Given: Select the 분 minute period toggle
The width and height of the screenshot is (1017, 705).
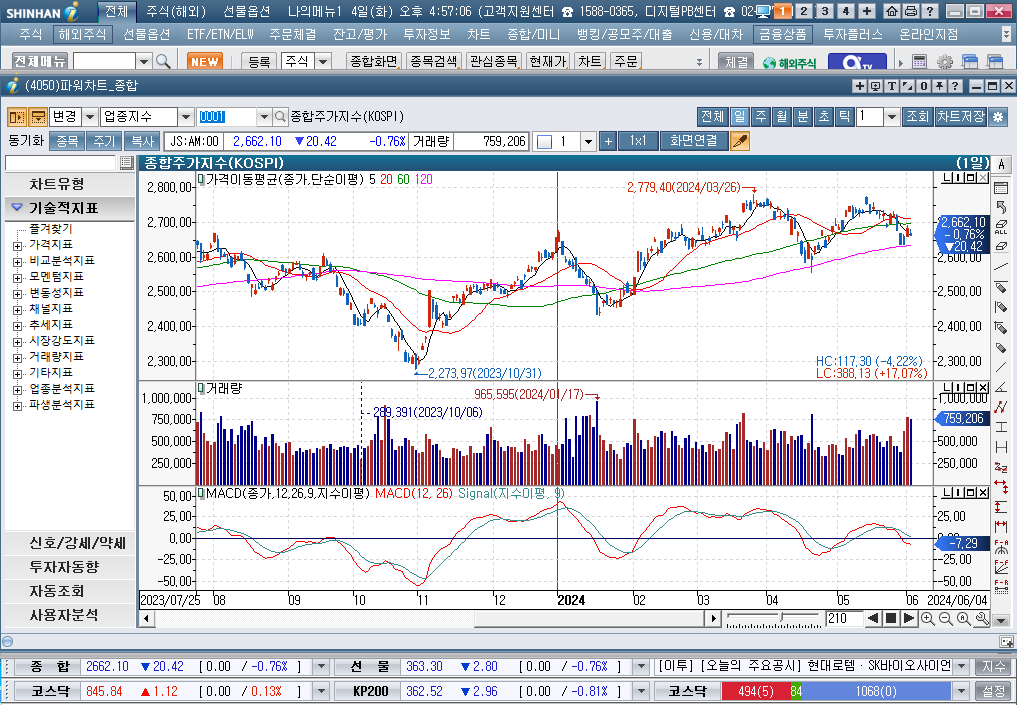Looking at the screenshot, I should tap(802, 117).
